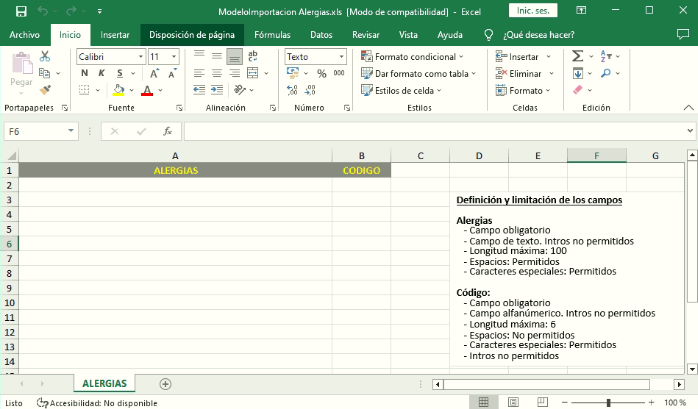Click the insert function fx icon
698x409 pixels.
pyautogui.click(x=167, y=131)
